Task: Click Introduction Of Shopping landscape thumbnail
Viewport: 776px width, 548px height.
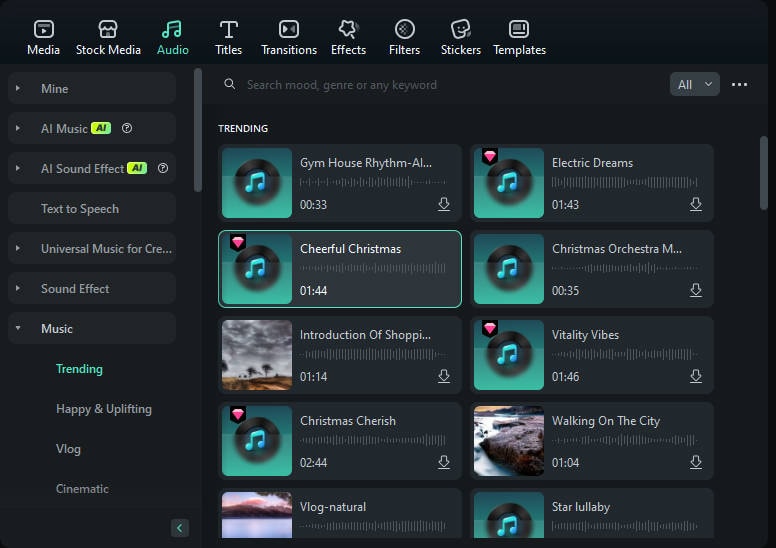Action: pyautogui.click(x=257, y=355)
